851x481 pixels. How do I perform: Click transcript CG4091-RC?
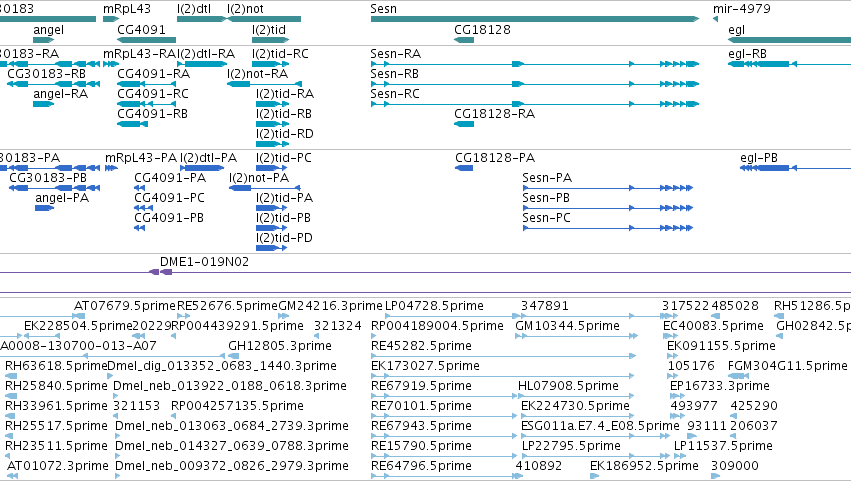pos(147,104)
